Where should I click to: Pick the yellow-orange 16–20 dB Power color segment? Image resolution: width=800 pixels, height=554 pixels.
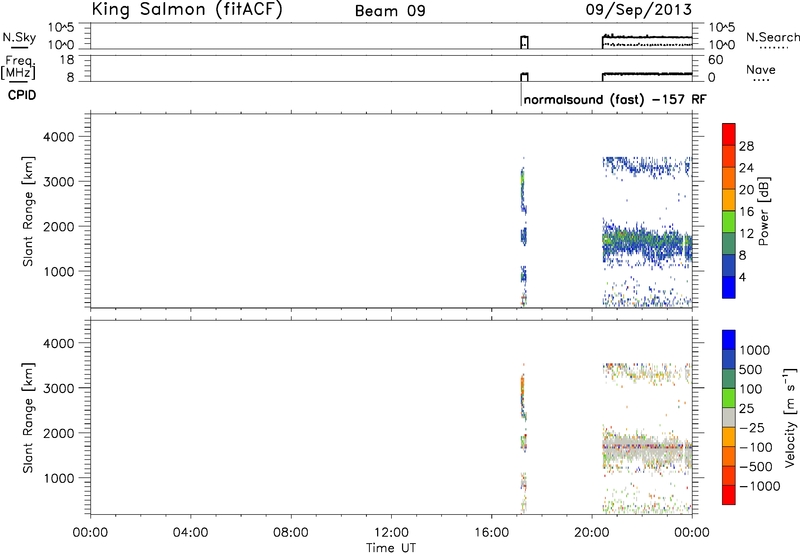click(x=729, y=199)
